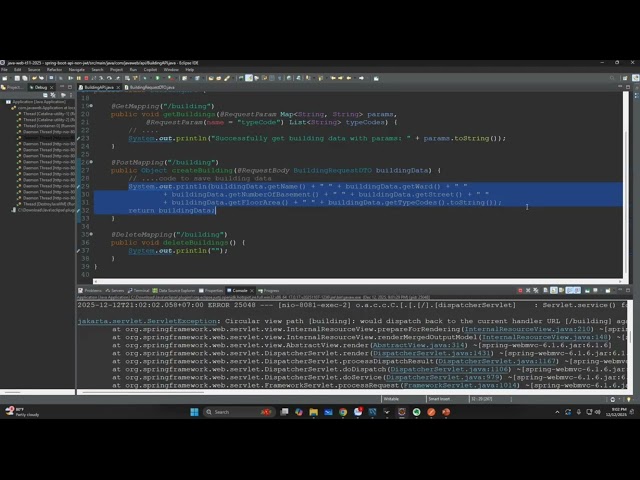
Task: Open InternalResourceView.java:210 stack trace link
Action: coord(528,329)
